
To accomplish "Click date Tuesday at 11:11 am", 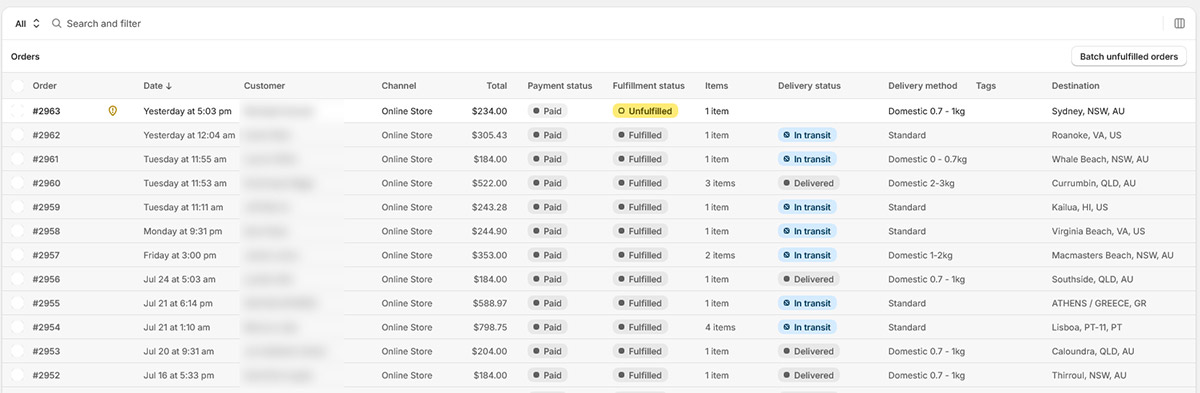I will [x=183, y=207].
